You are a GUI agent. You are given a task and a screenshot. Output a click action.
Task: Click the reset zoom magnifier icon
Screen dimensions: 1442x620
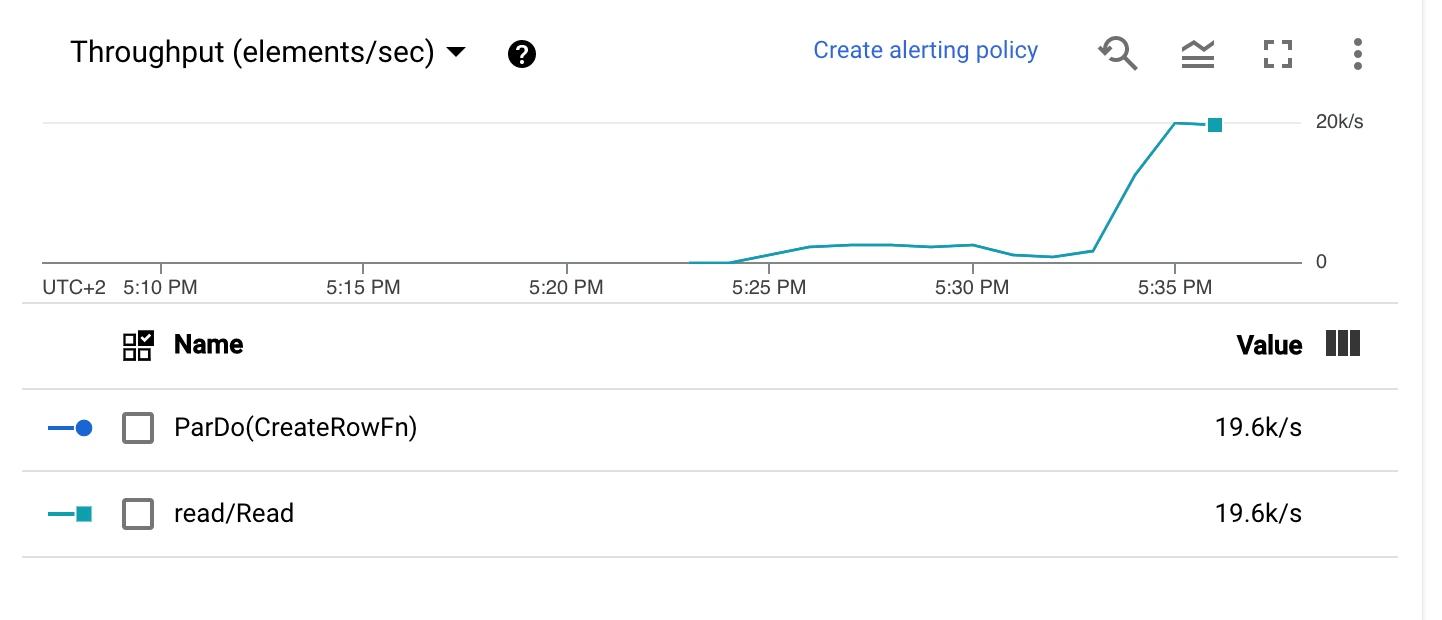[1117, 53]
